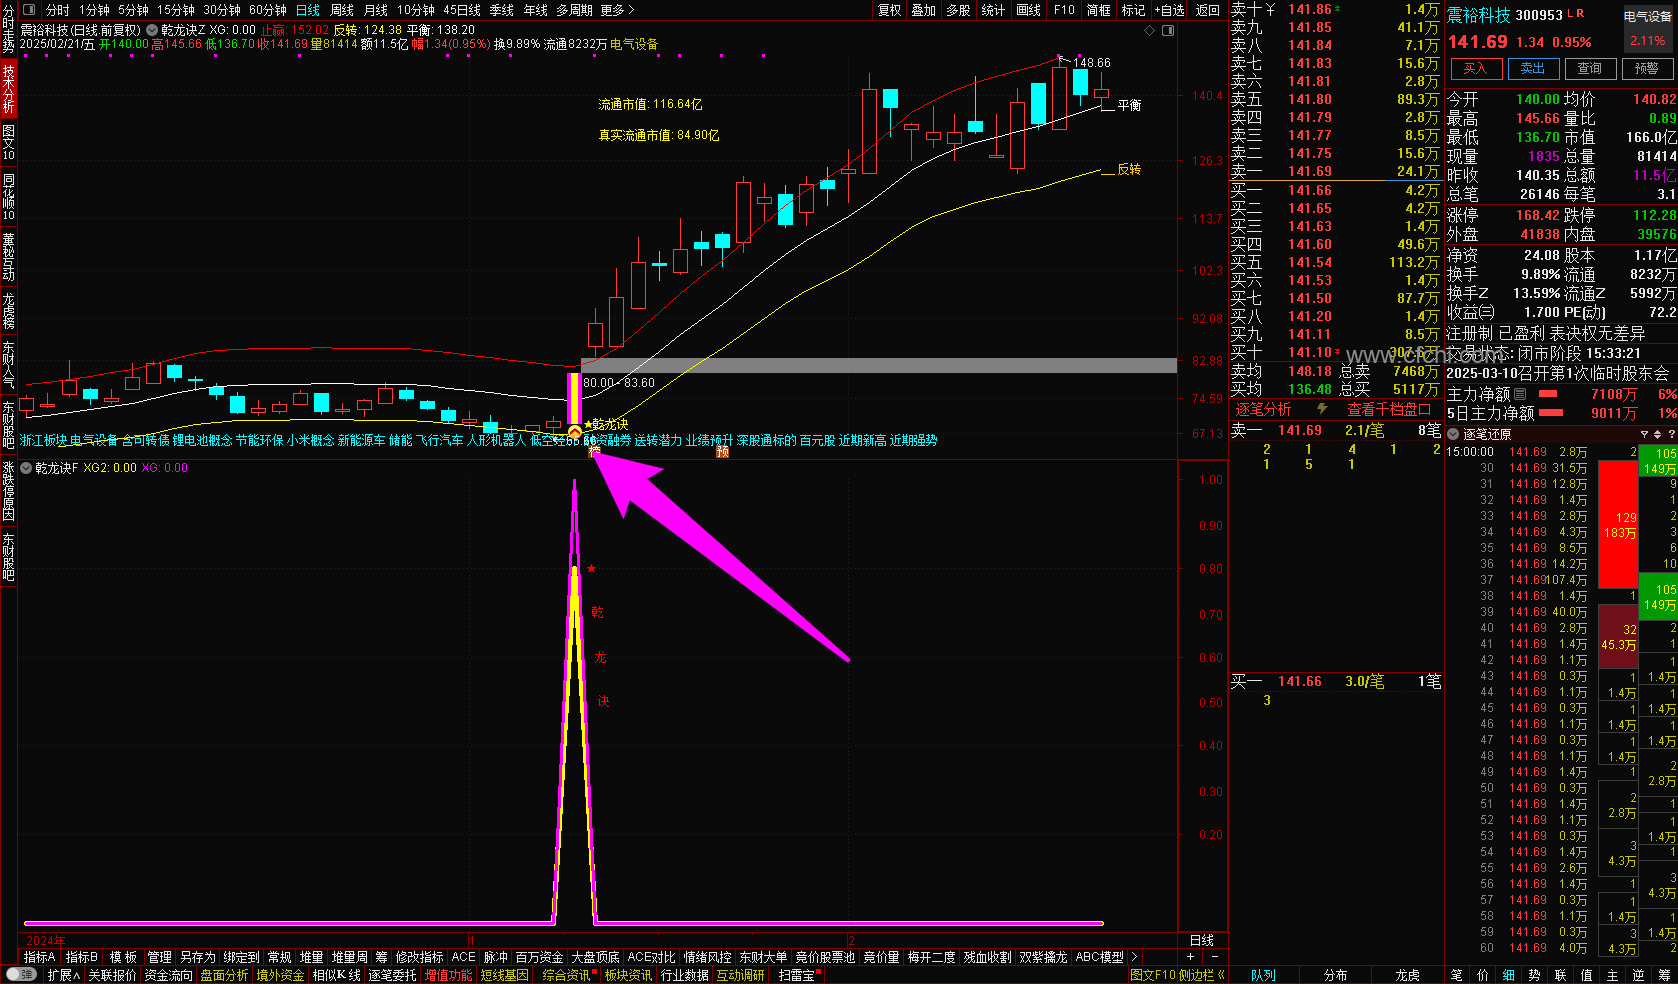This screenshot has height=984, width=1678.
Task: Open the indicator circle dropdown next to 乾龙诀Z
Action: [153, 30]
